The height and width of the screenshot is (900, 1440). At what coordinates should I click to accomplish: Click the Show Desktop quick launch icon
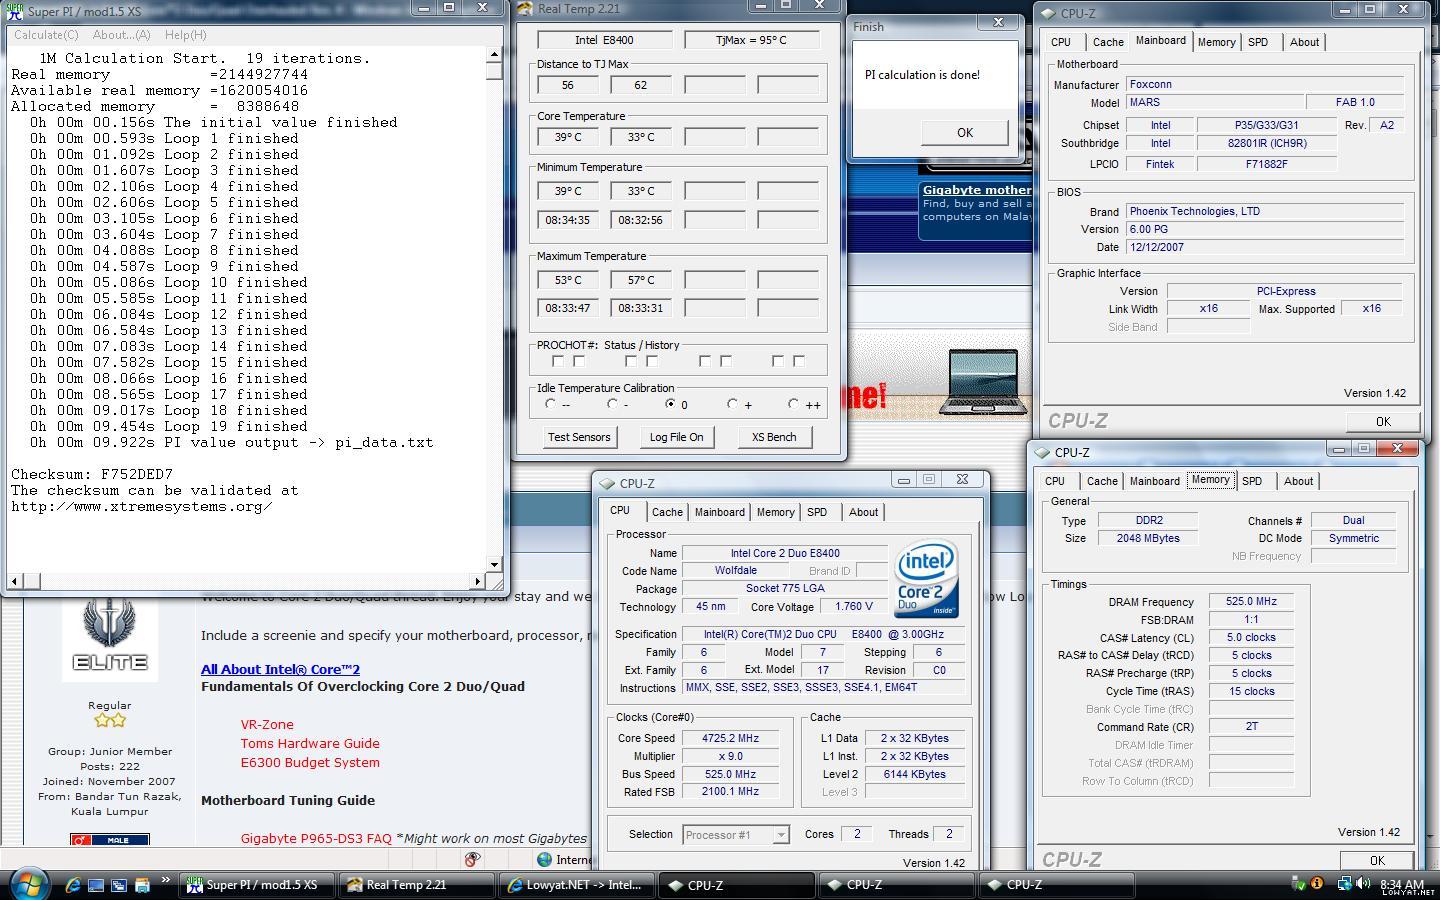click(96, 885)
